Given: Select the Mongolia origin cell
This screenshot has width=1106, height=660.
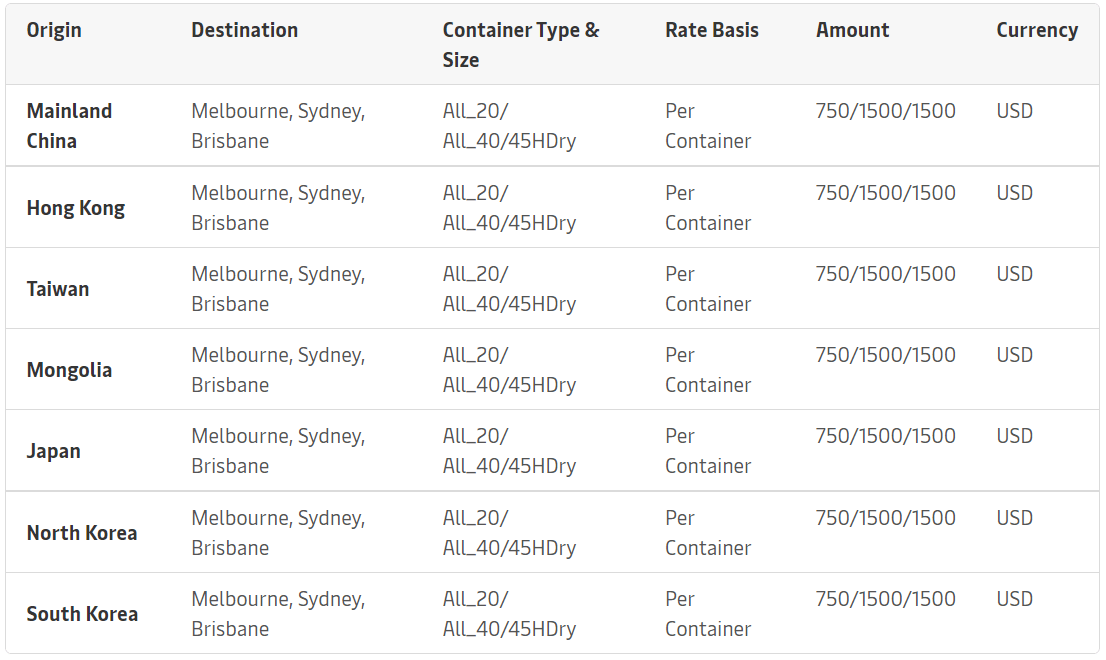Looking at the screenshot, I should 69,370.
